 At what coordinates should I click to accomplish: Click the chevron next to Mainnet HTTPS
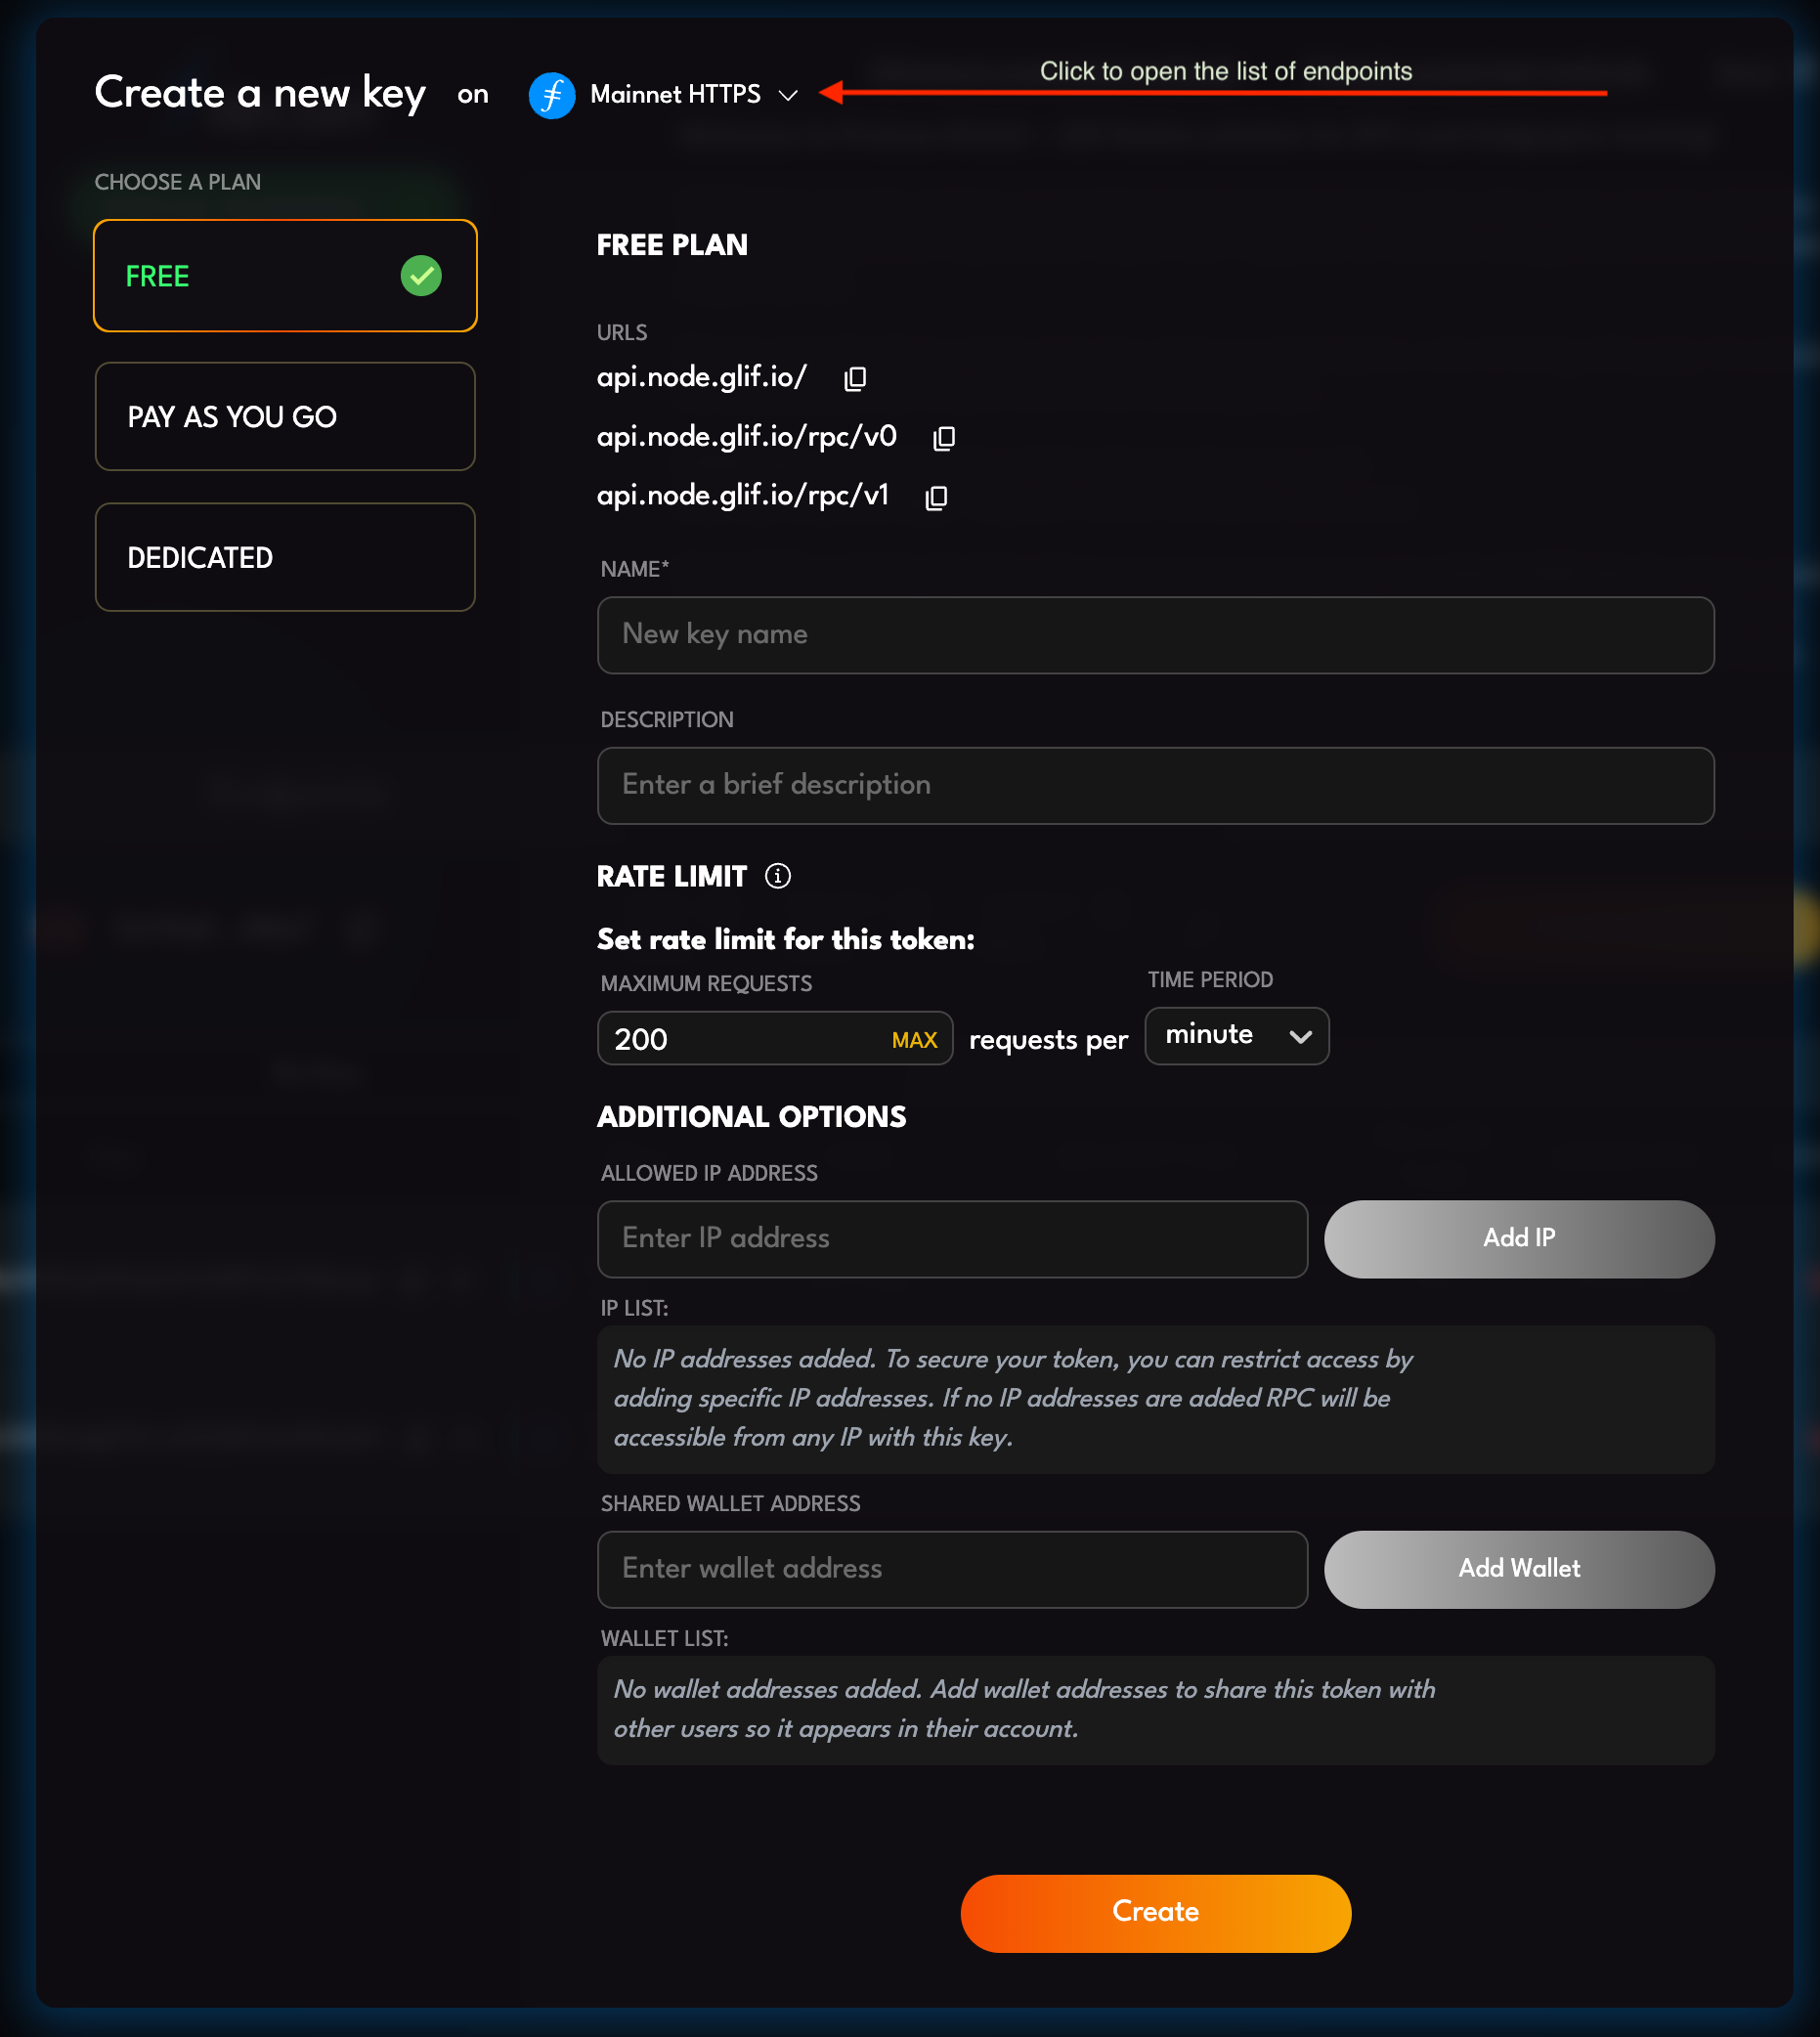pos(788,96)
